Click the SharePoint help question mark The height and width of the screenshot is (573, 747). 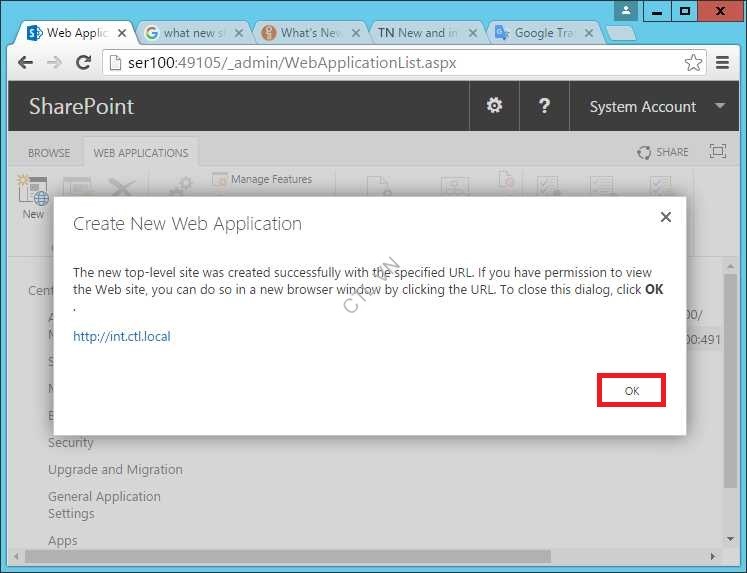point(544,106)
